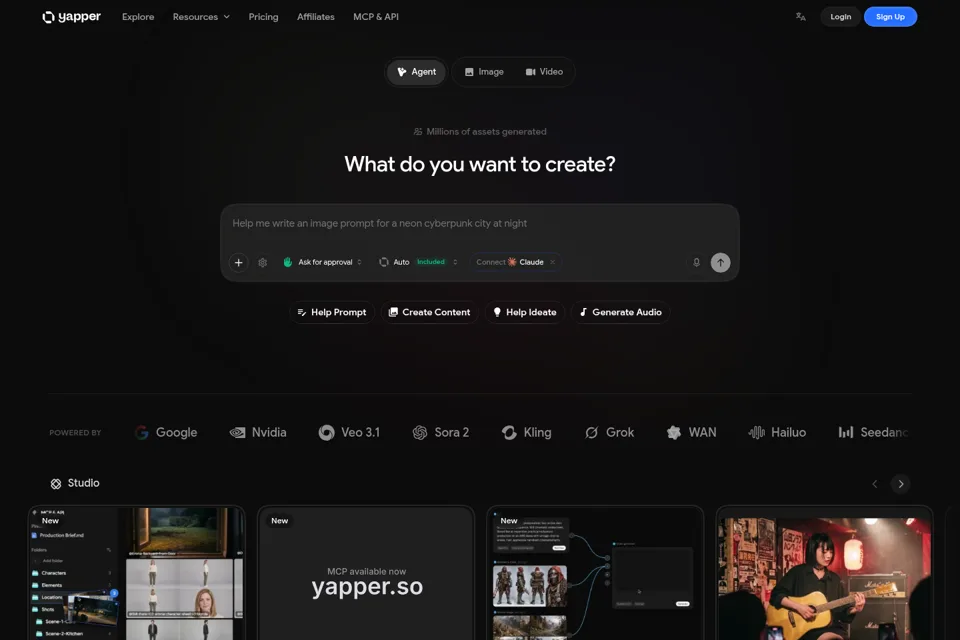Click the Hailuo model logo
Viewport: 960px width, 640px height.
pos(777,432)
